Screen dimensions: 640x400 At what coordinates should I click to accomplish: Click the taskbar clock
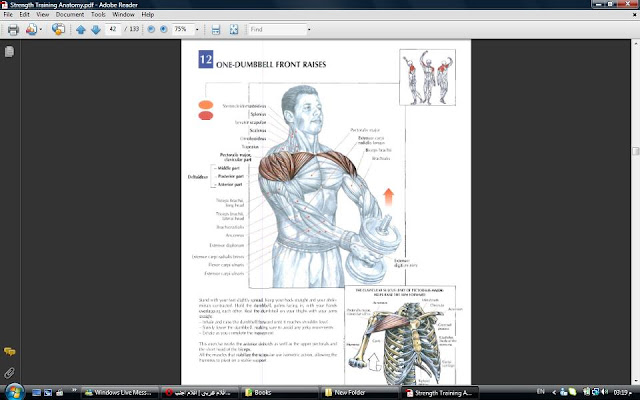click(622, 392)
